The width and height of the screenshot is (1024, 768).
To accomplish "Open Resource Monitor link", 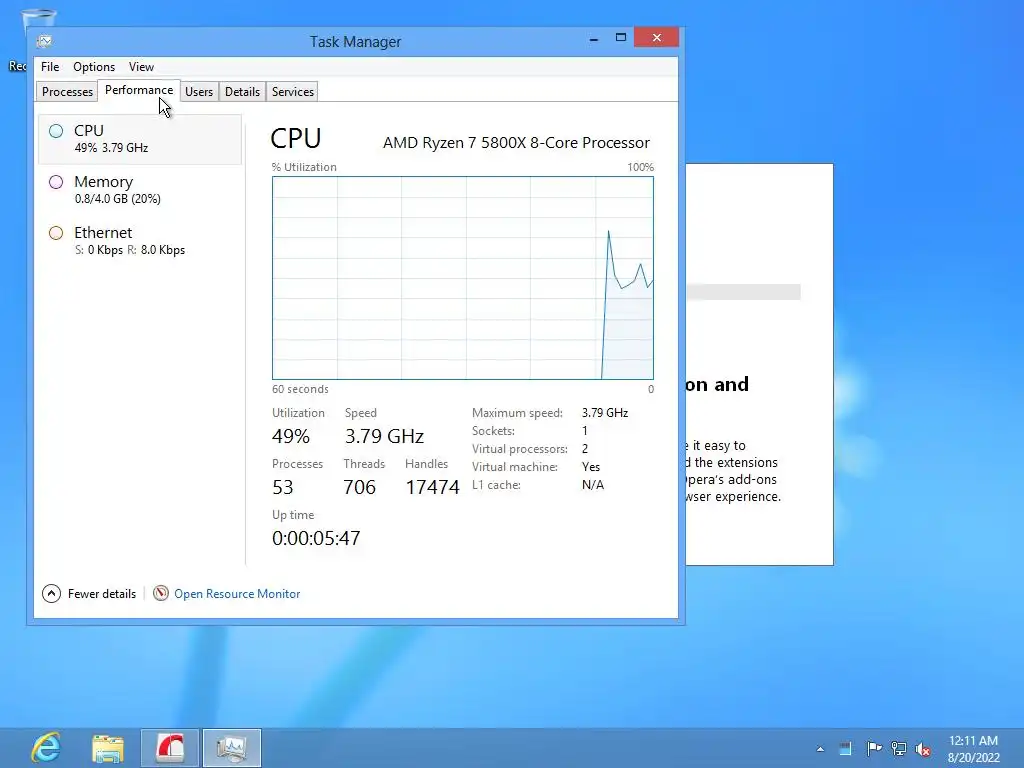I will tap(237, 594).
